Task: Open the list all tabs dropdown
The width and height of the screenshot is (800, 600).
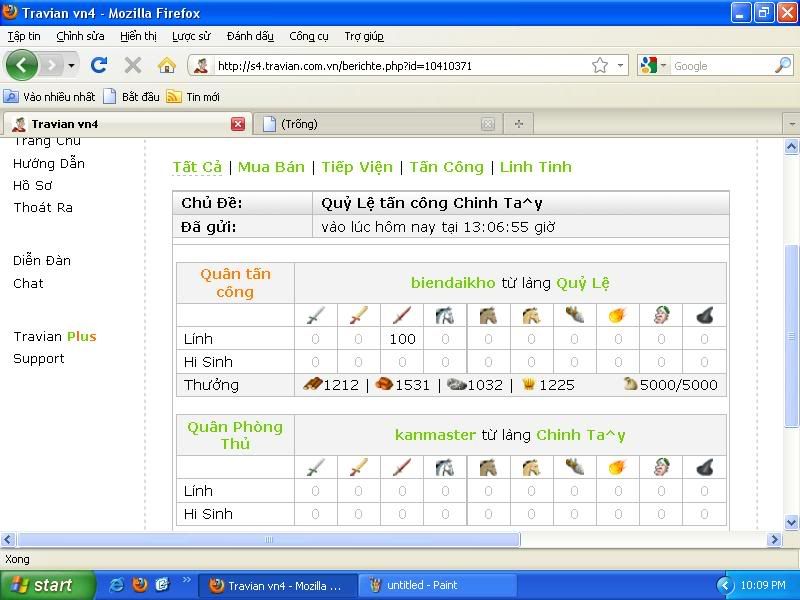Action: pos(791,124)
